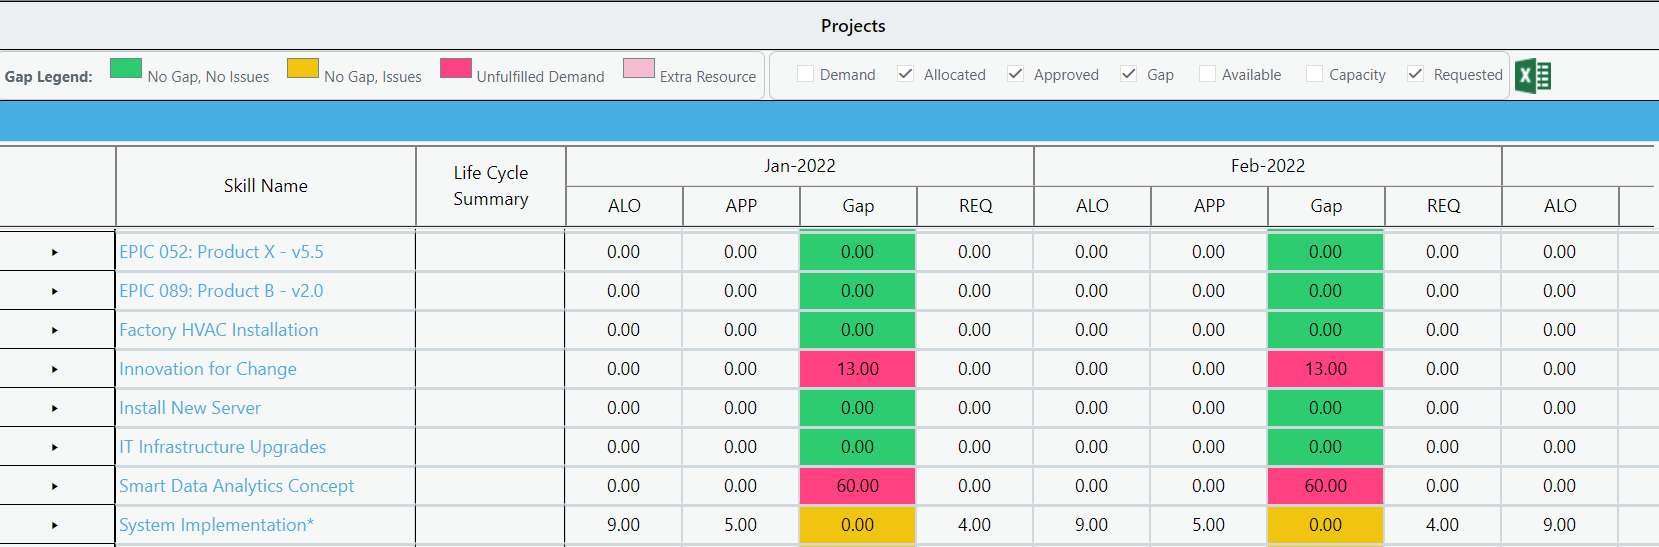The image size is (1659, 547).
Task: Enable the Demand checkbox
Action: 805,74
